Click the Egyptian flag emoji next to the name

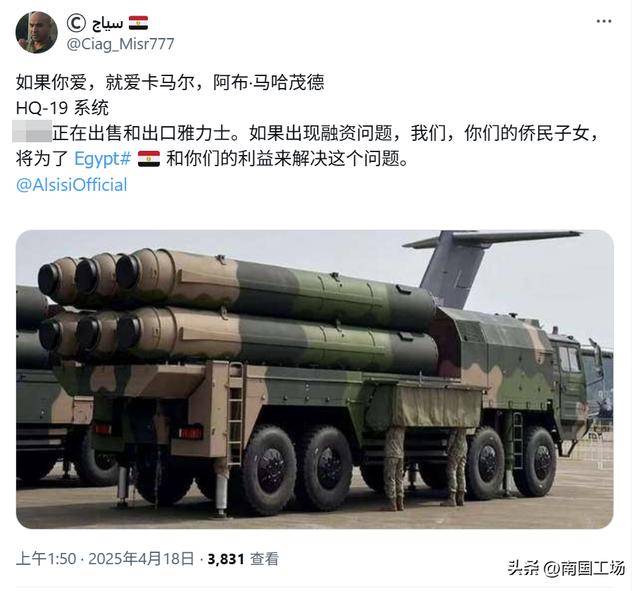pos(138,23)
